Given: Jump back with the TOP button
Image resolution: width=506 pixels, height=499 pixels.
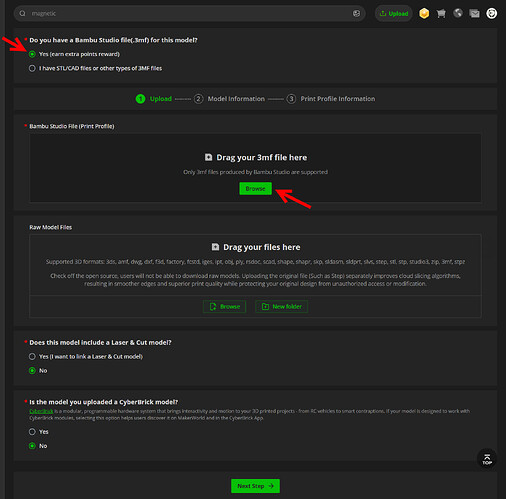Looking at the screenshot, I should coord(487,459).
